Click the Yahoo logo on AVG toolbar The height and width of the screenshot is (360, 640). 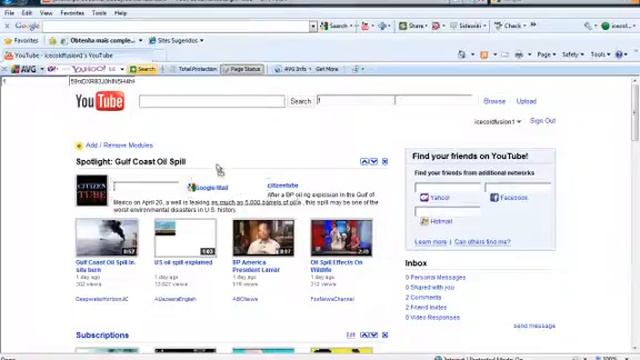89,69
